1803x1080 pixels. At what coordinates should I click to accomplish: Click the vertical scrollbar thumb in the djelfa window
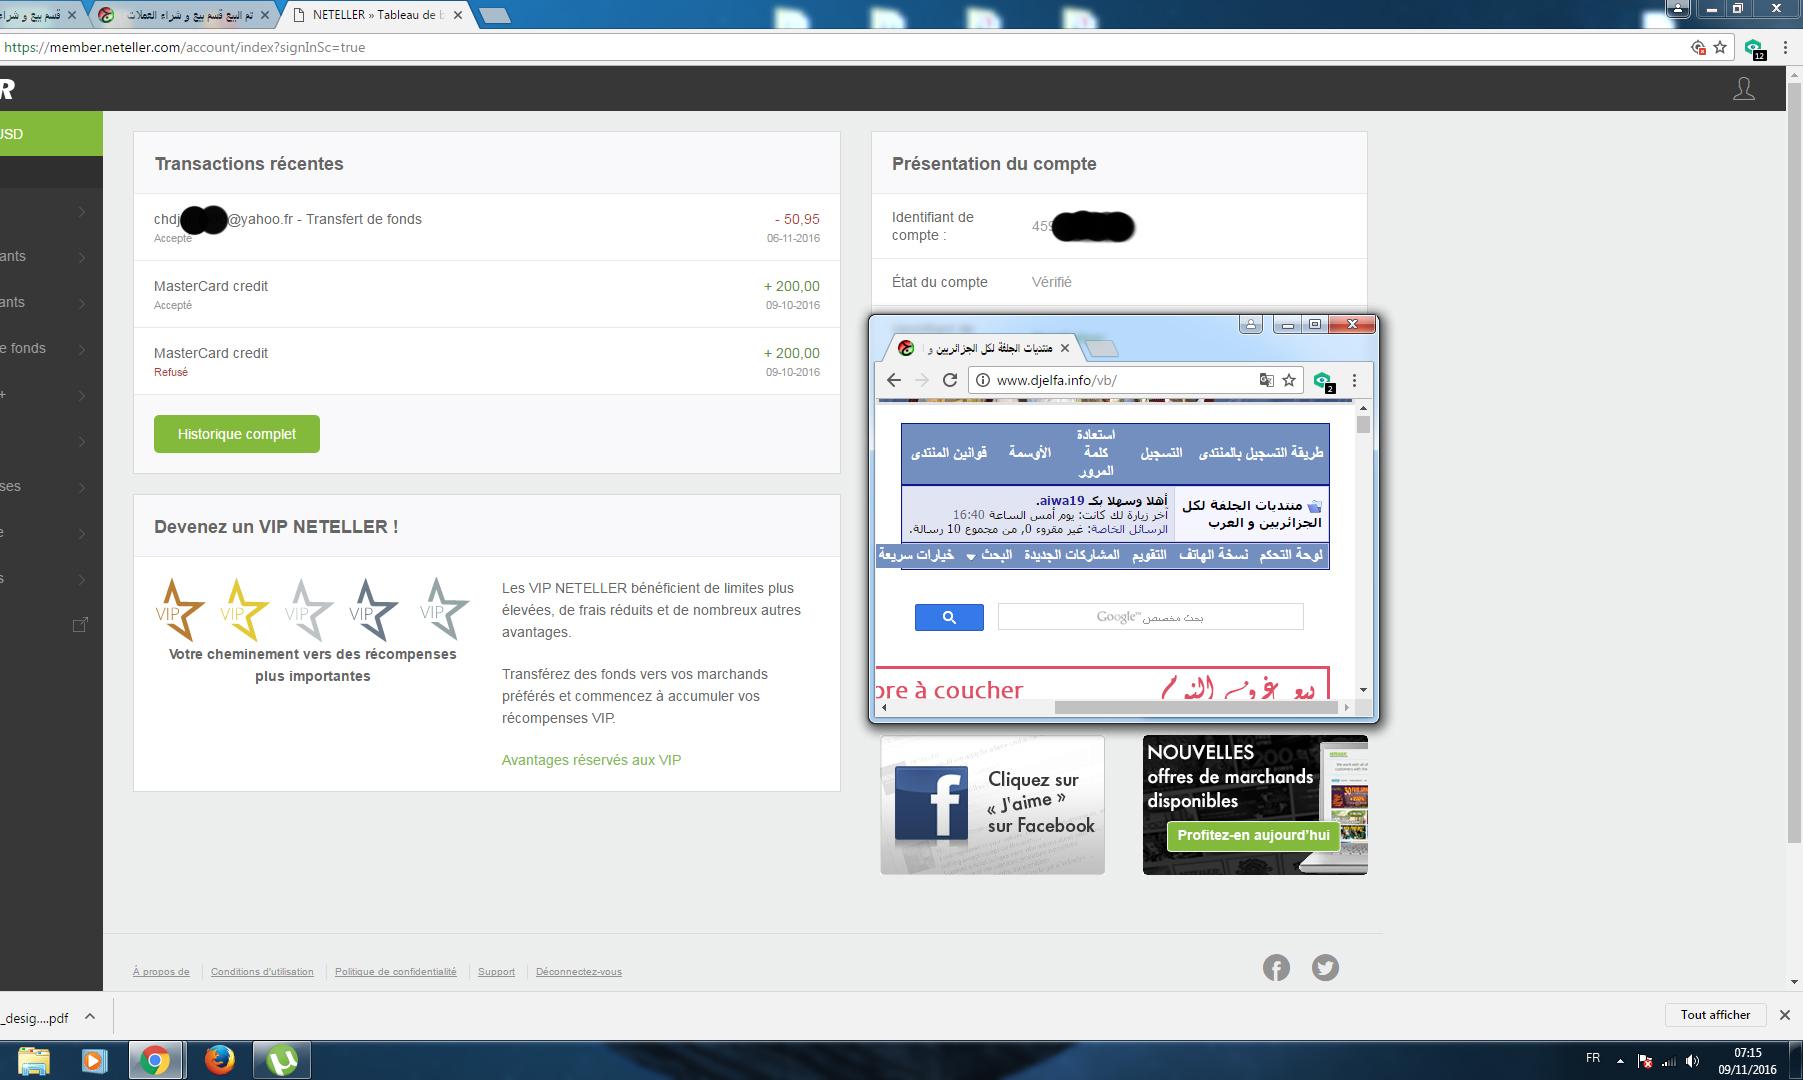(1363, 424)
